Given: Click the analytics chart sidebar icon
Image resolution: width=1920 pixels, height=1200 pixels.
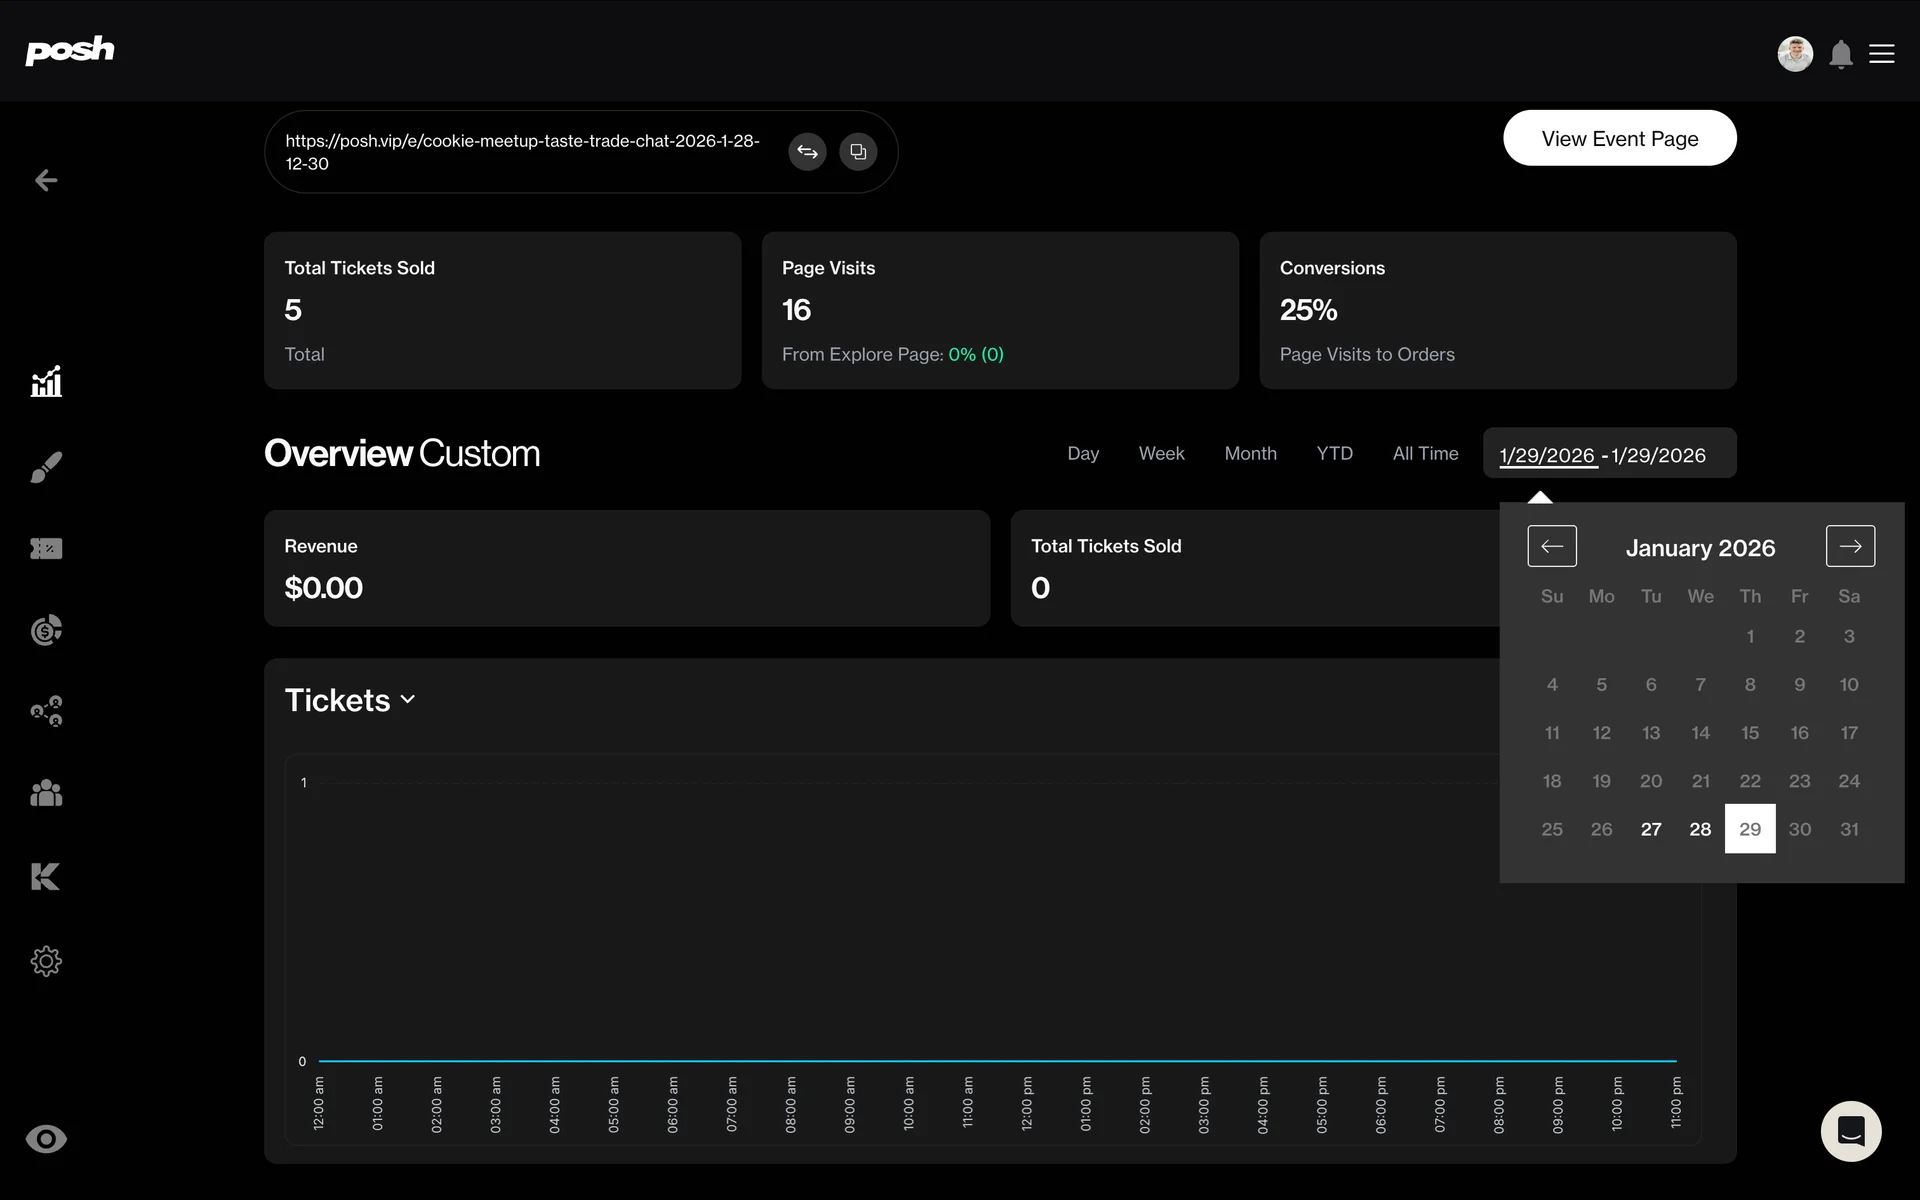Looking at the screenshot, I should click(x=46, y=381).
